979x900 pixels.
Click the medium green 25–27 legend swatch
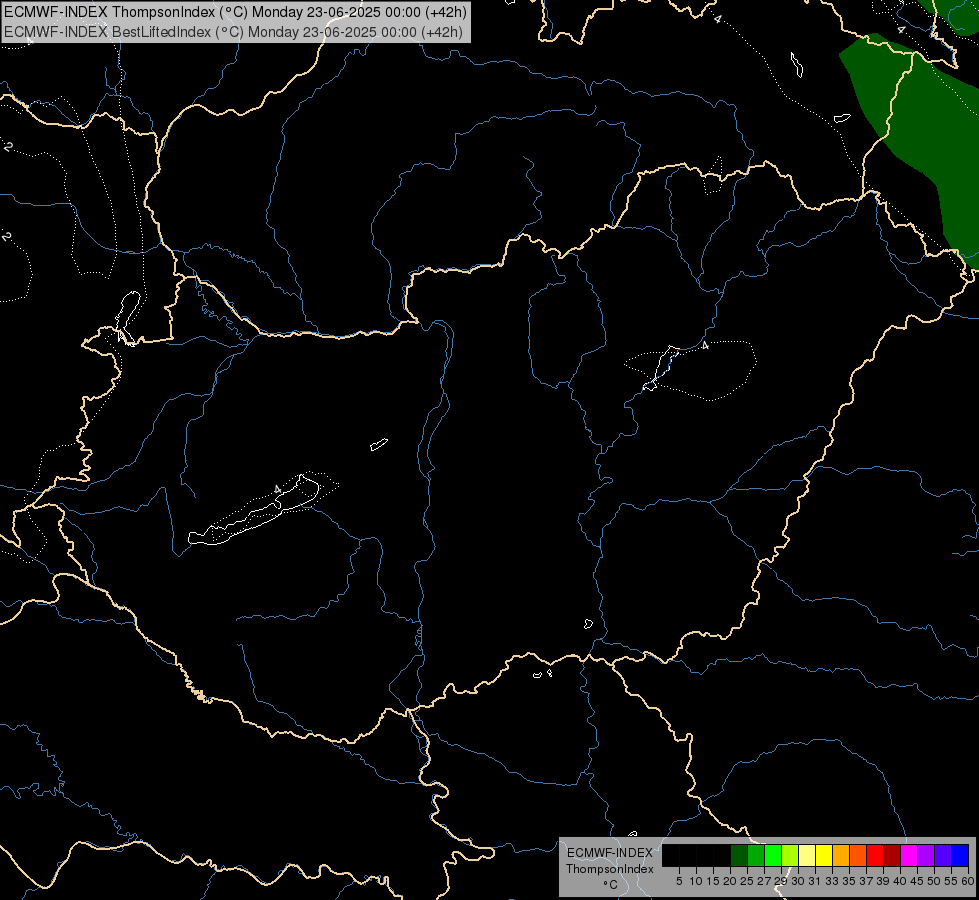756,856
